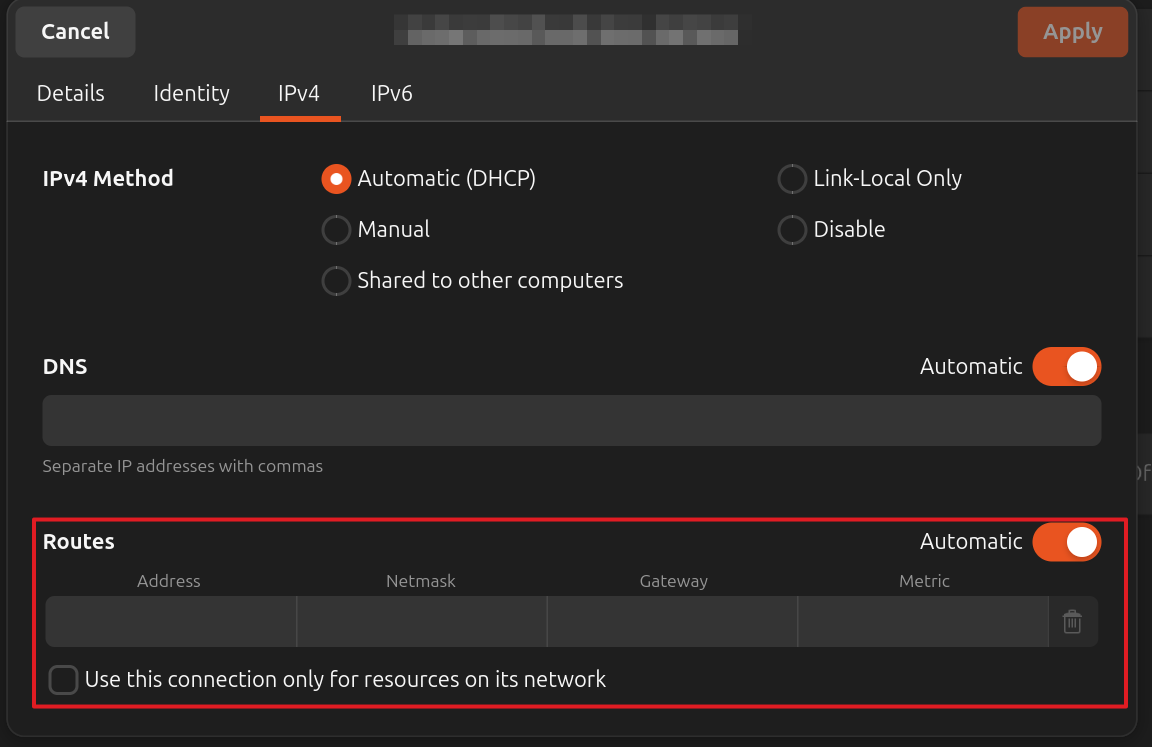1152x747 pixels.
Task: Select the Manual IPv4 method
Action: click(336, 230)
